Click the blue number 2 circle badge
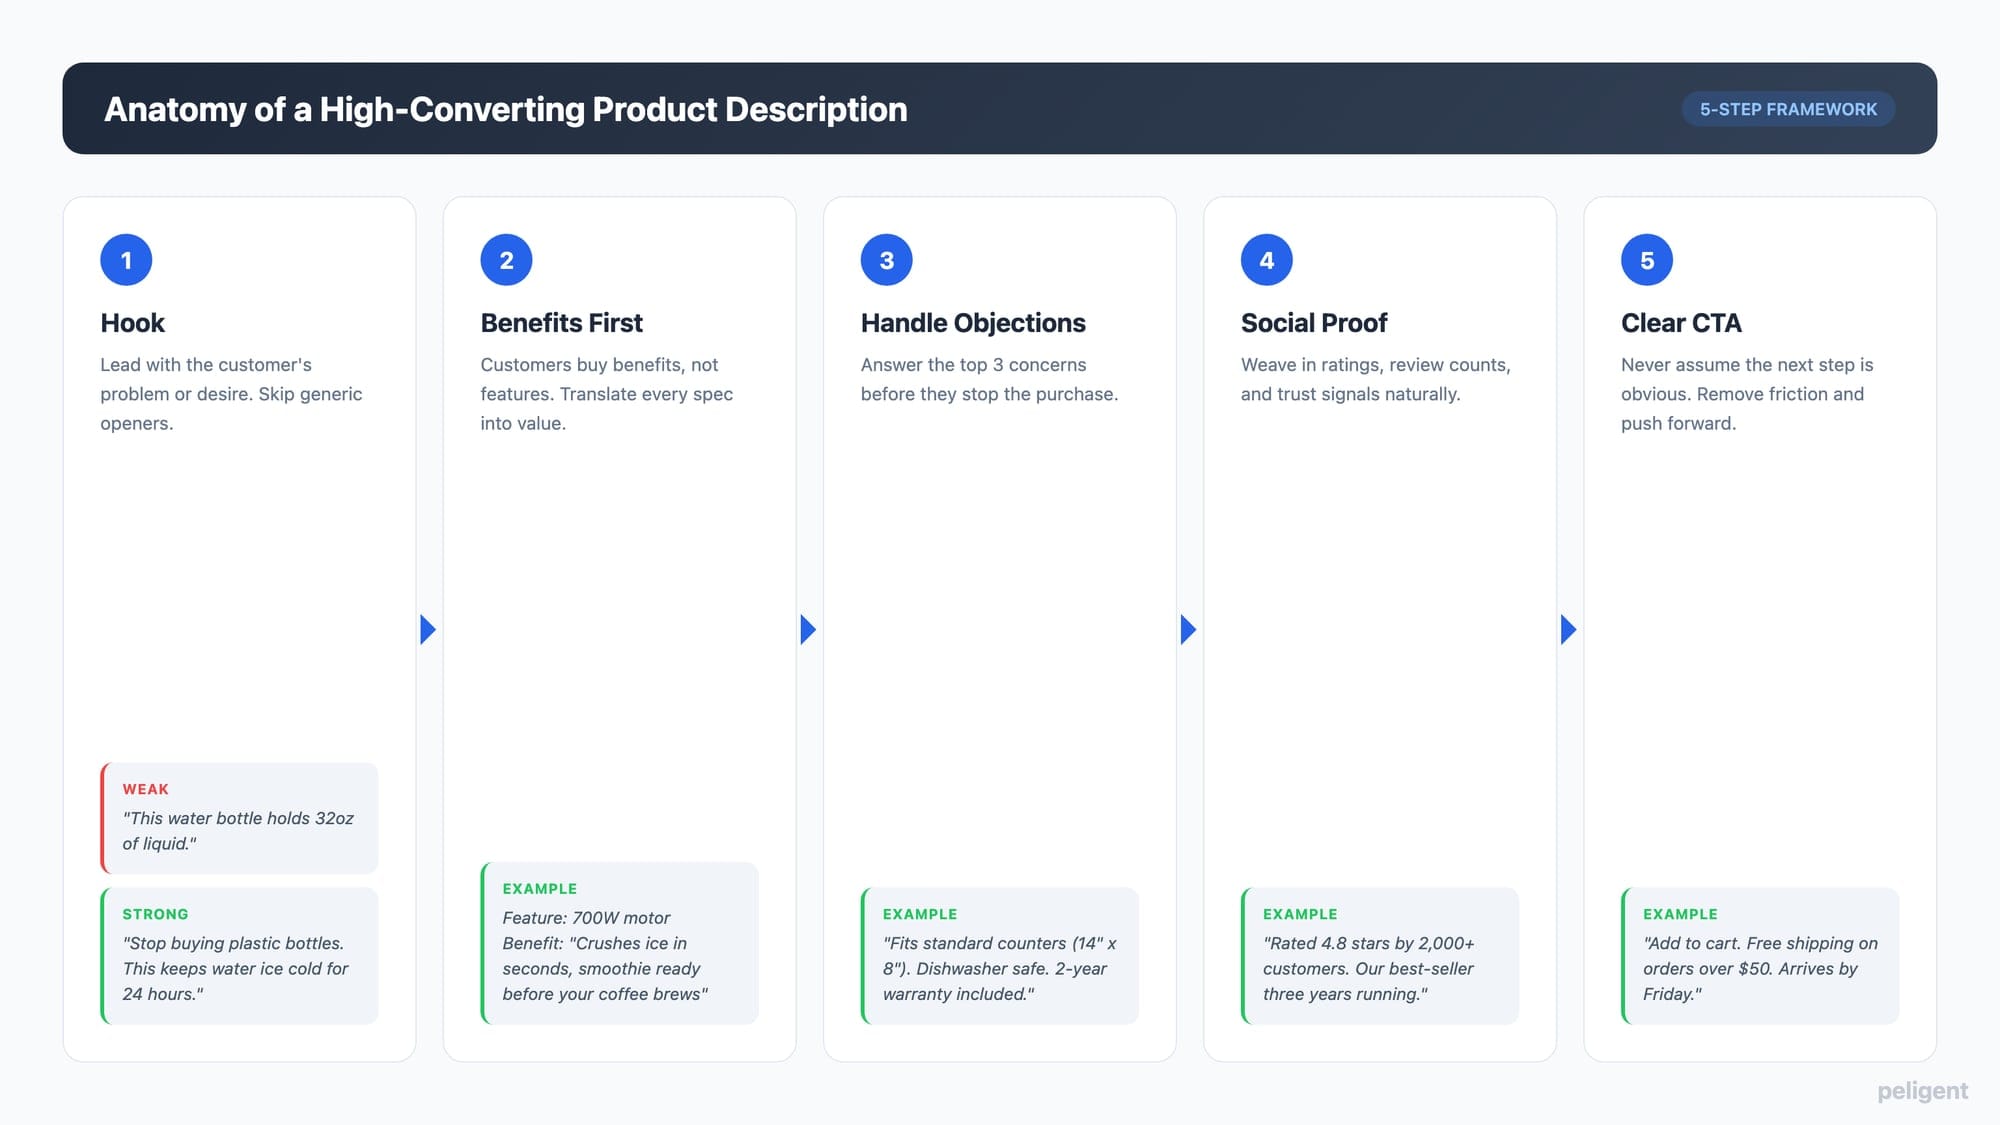Image resolution: width=2000 pixels, height=1125 pixels. 506,260
